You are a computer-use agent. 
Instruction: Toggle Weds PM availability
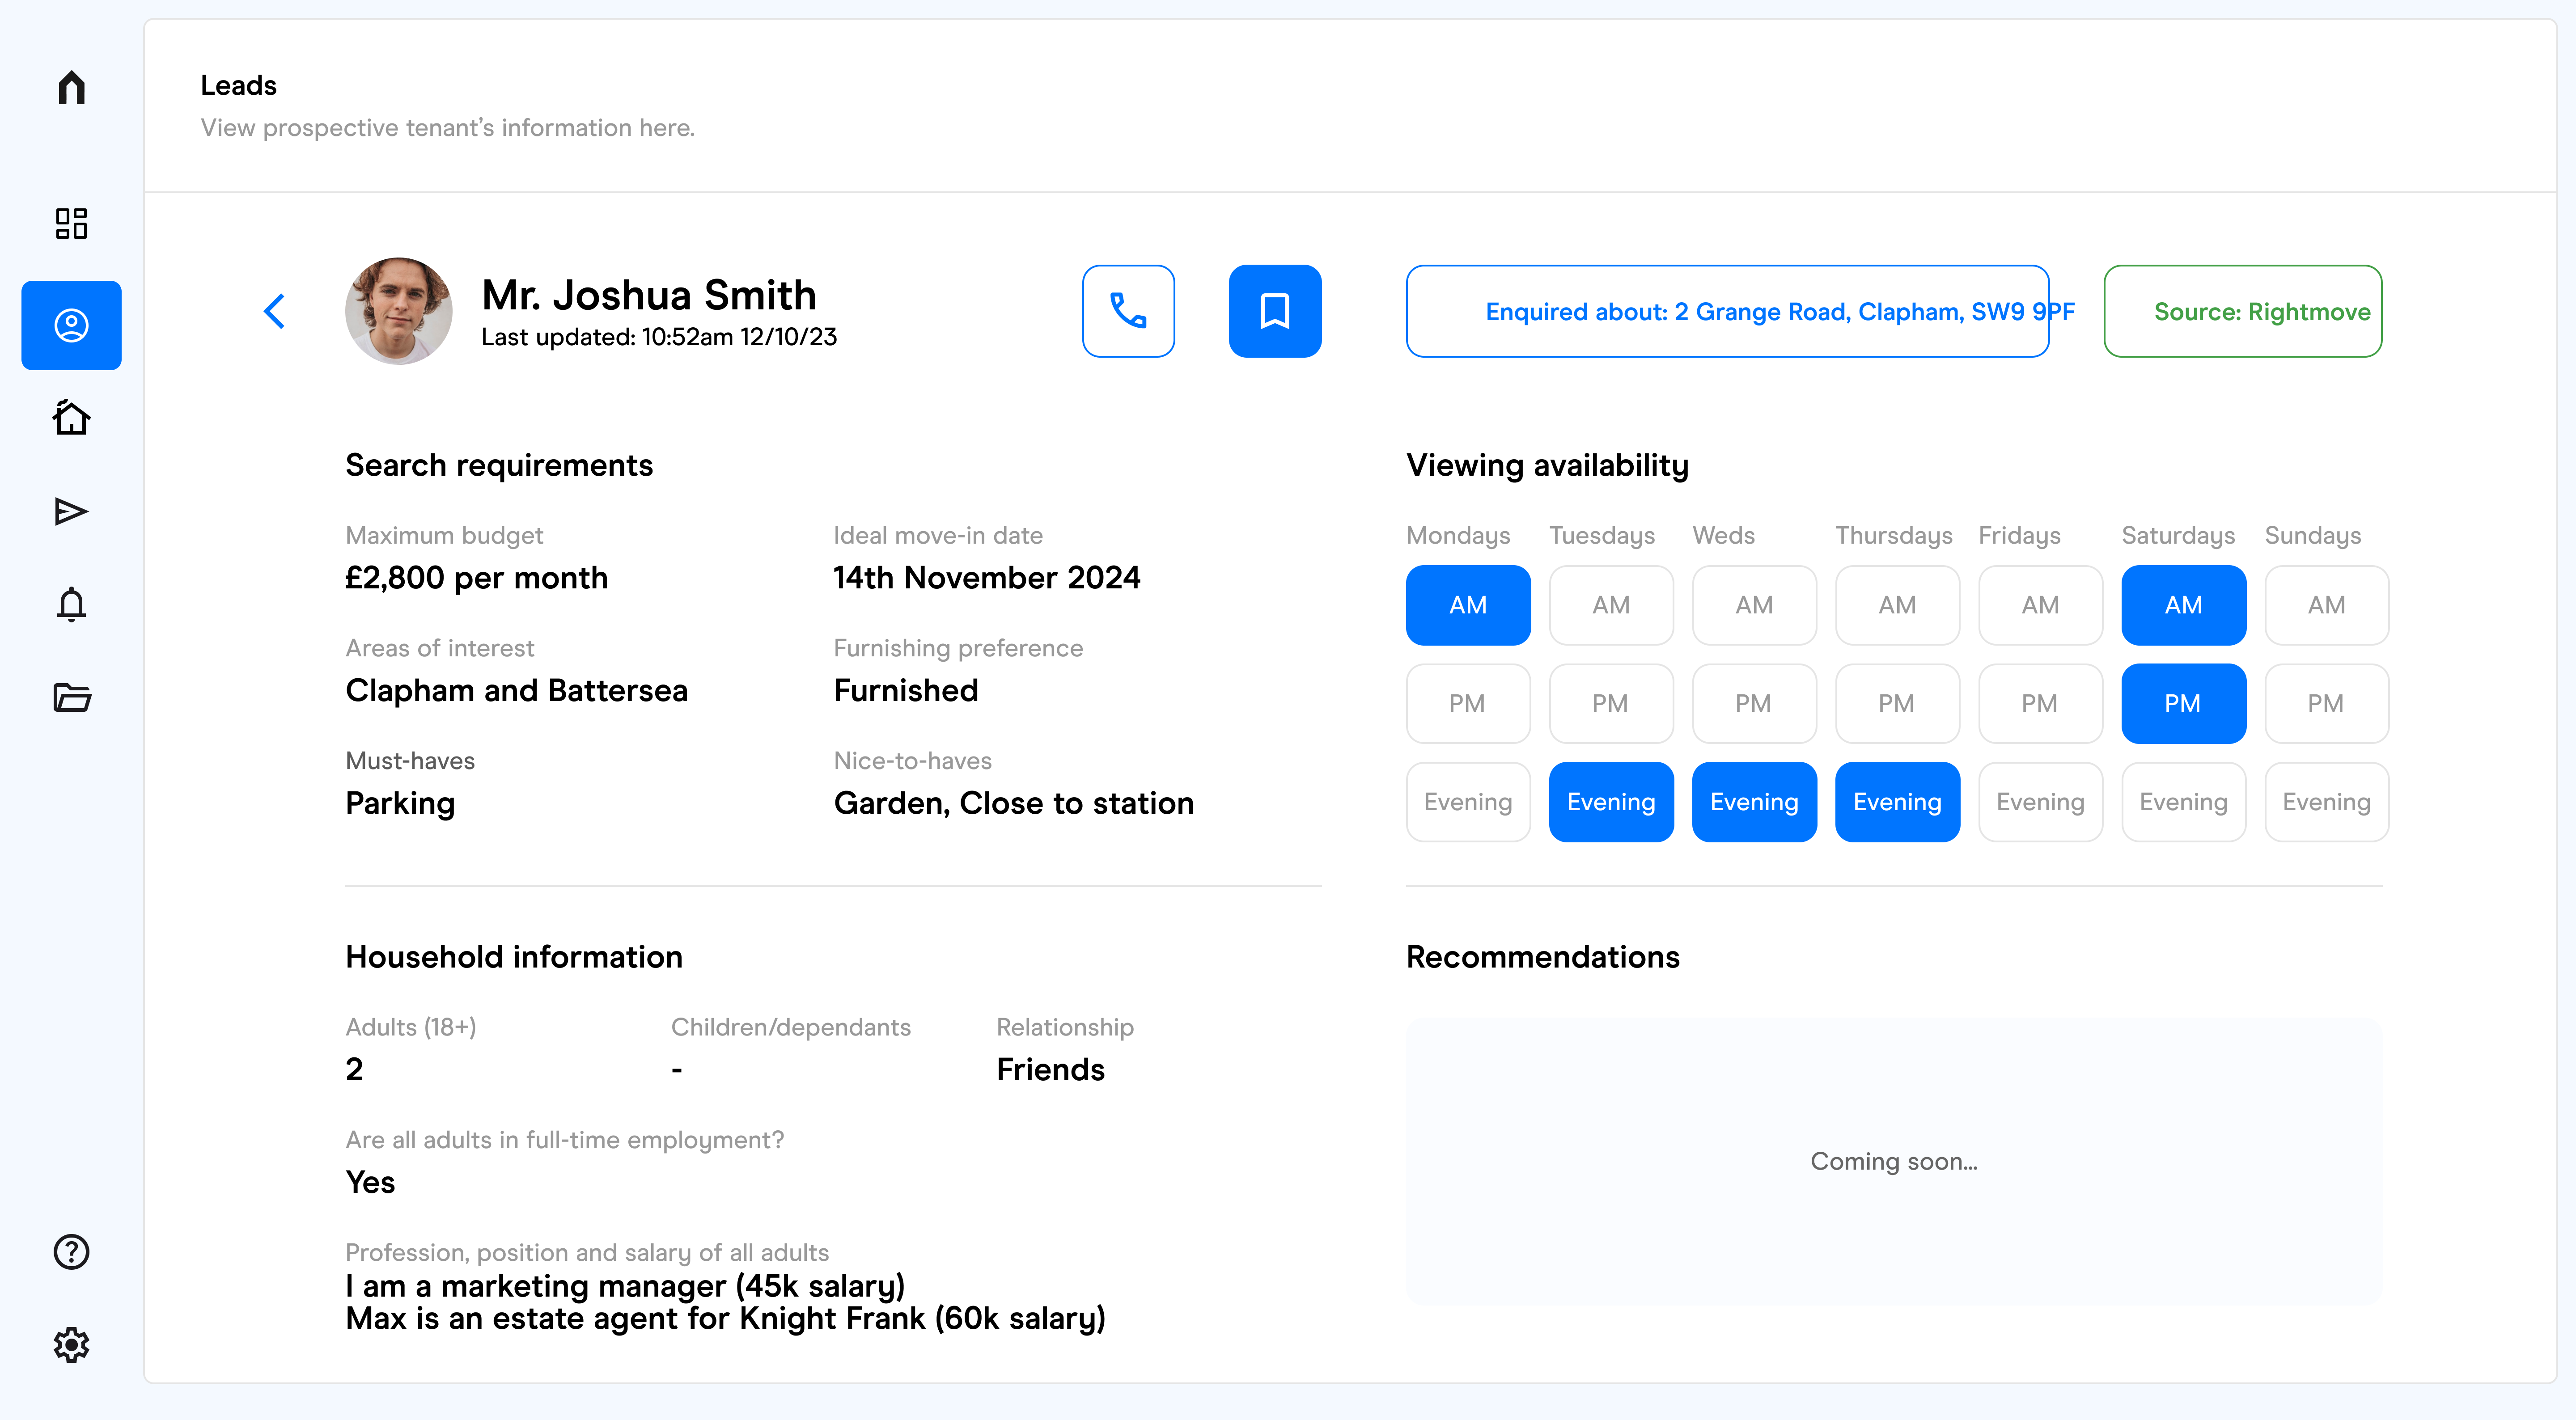(1754, 704)
